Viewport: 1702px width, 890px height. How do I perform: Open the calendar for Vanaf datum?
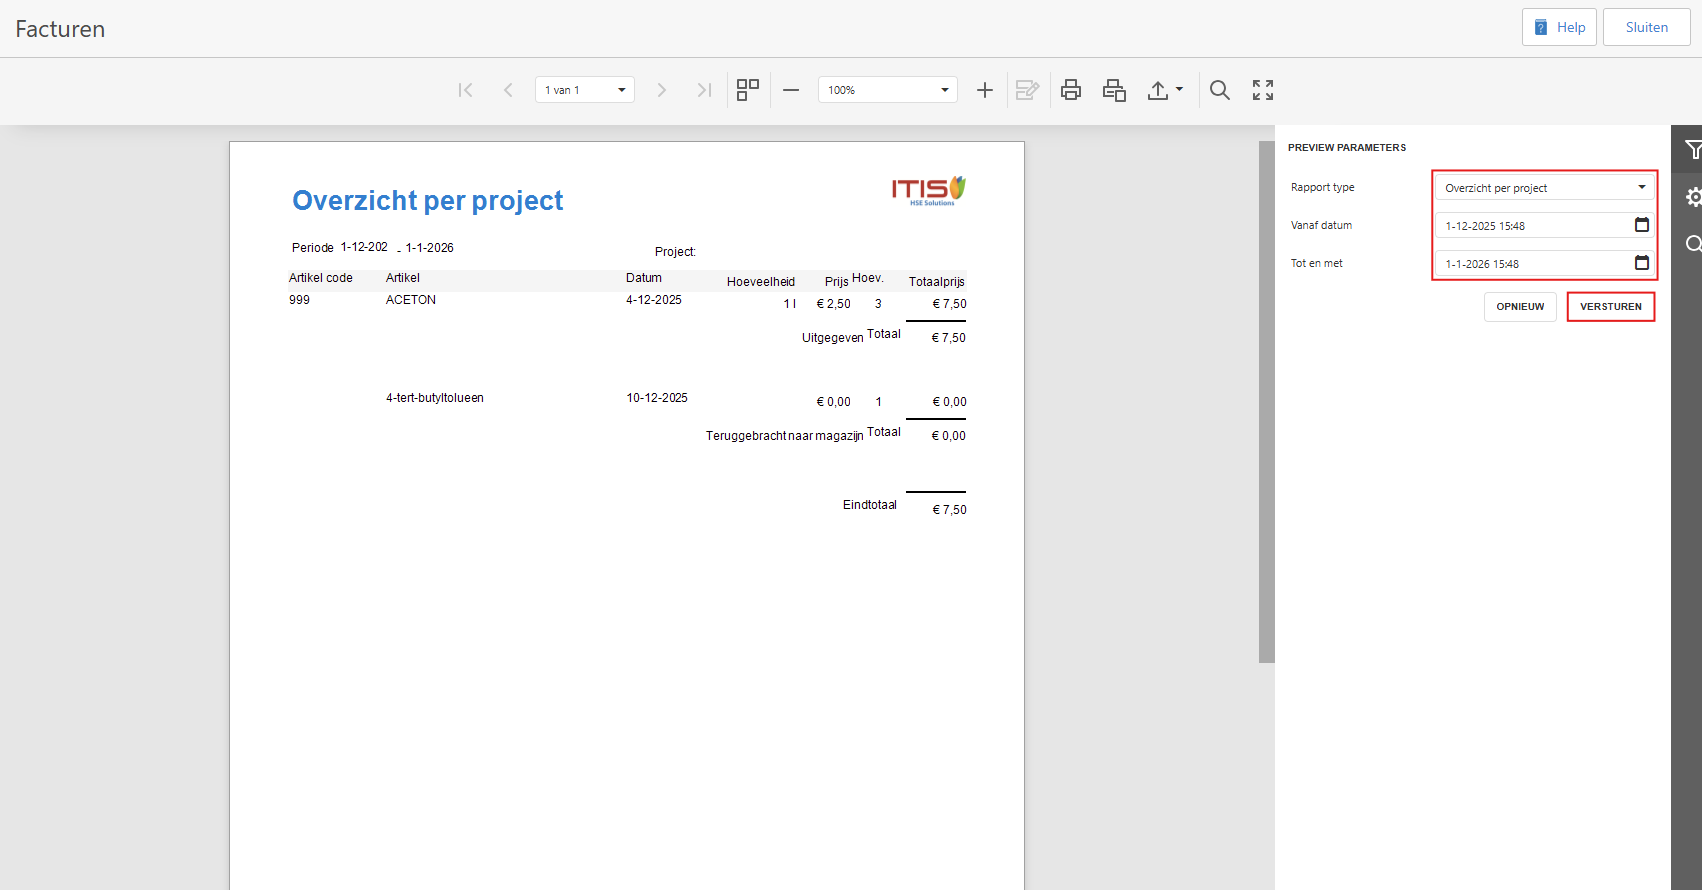(x=1641, y=225)
